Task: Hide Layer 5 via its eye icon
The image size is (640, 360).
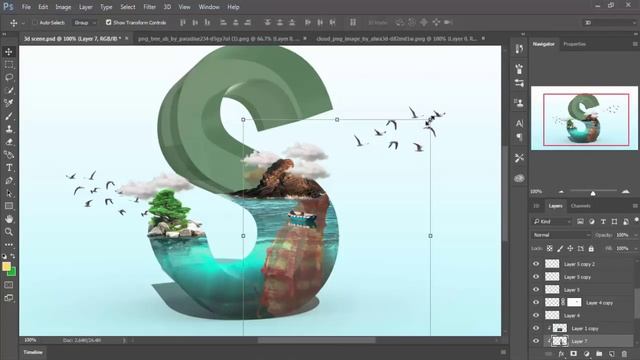Action: click(536, 290)
